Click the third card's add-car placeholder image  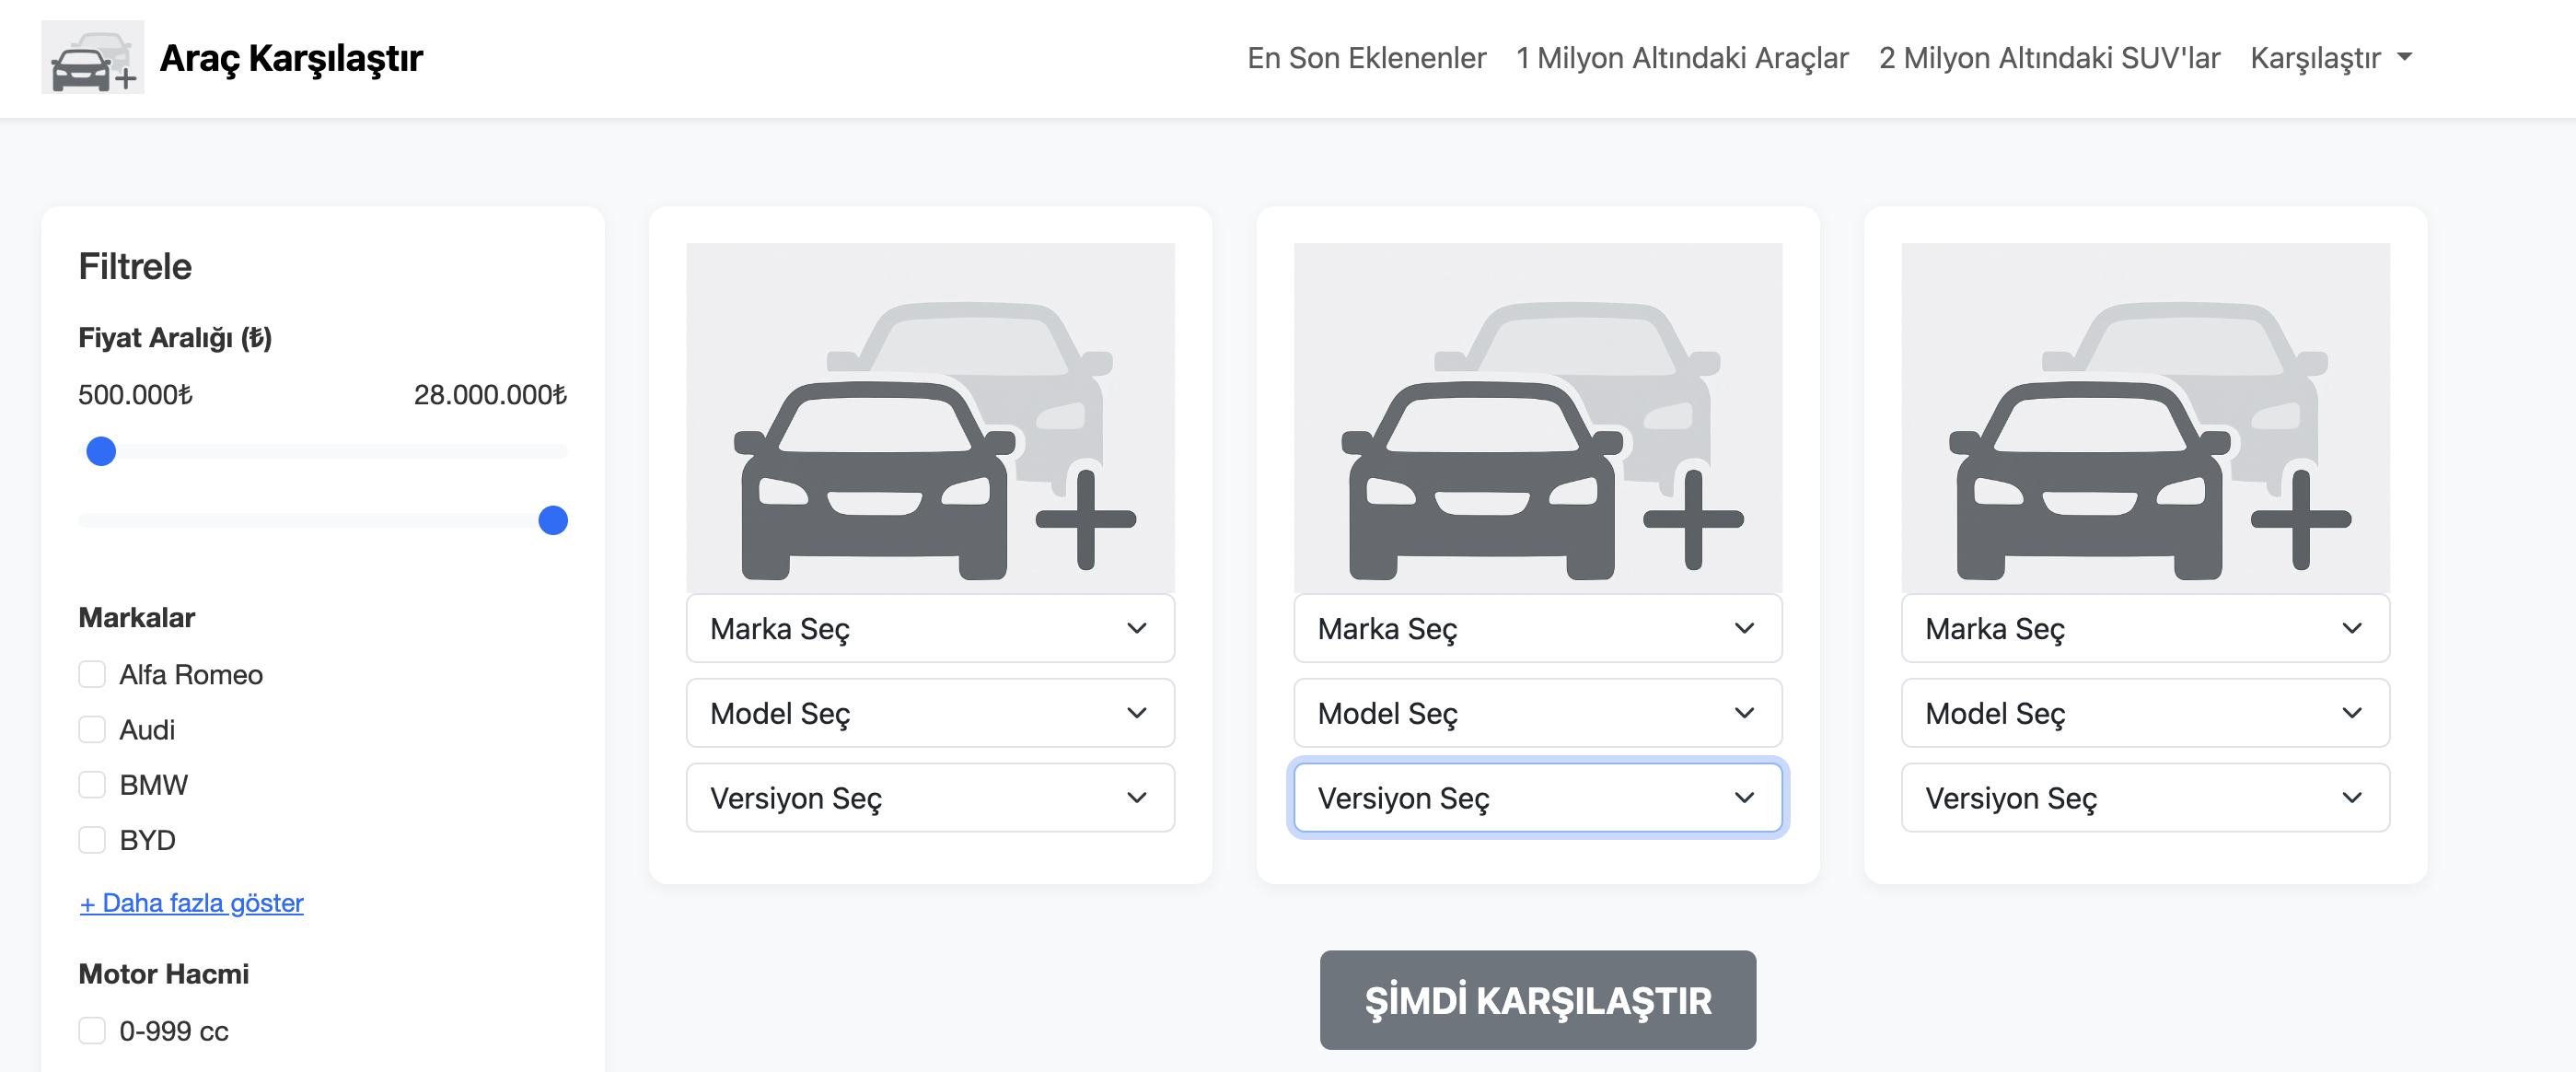pos(2144,418)
